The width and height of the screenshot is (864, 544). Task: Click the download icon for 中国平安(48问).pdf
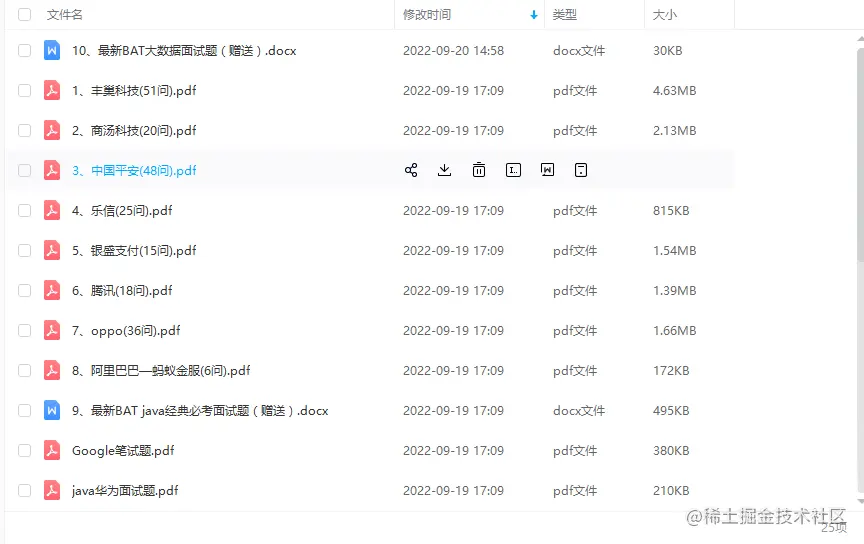(x=444, y=170)
